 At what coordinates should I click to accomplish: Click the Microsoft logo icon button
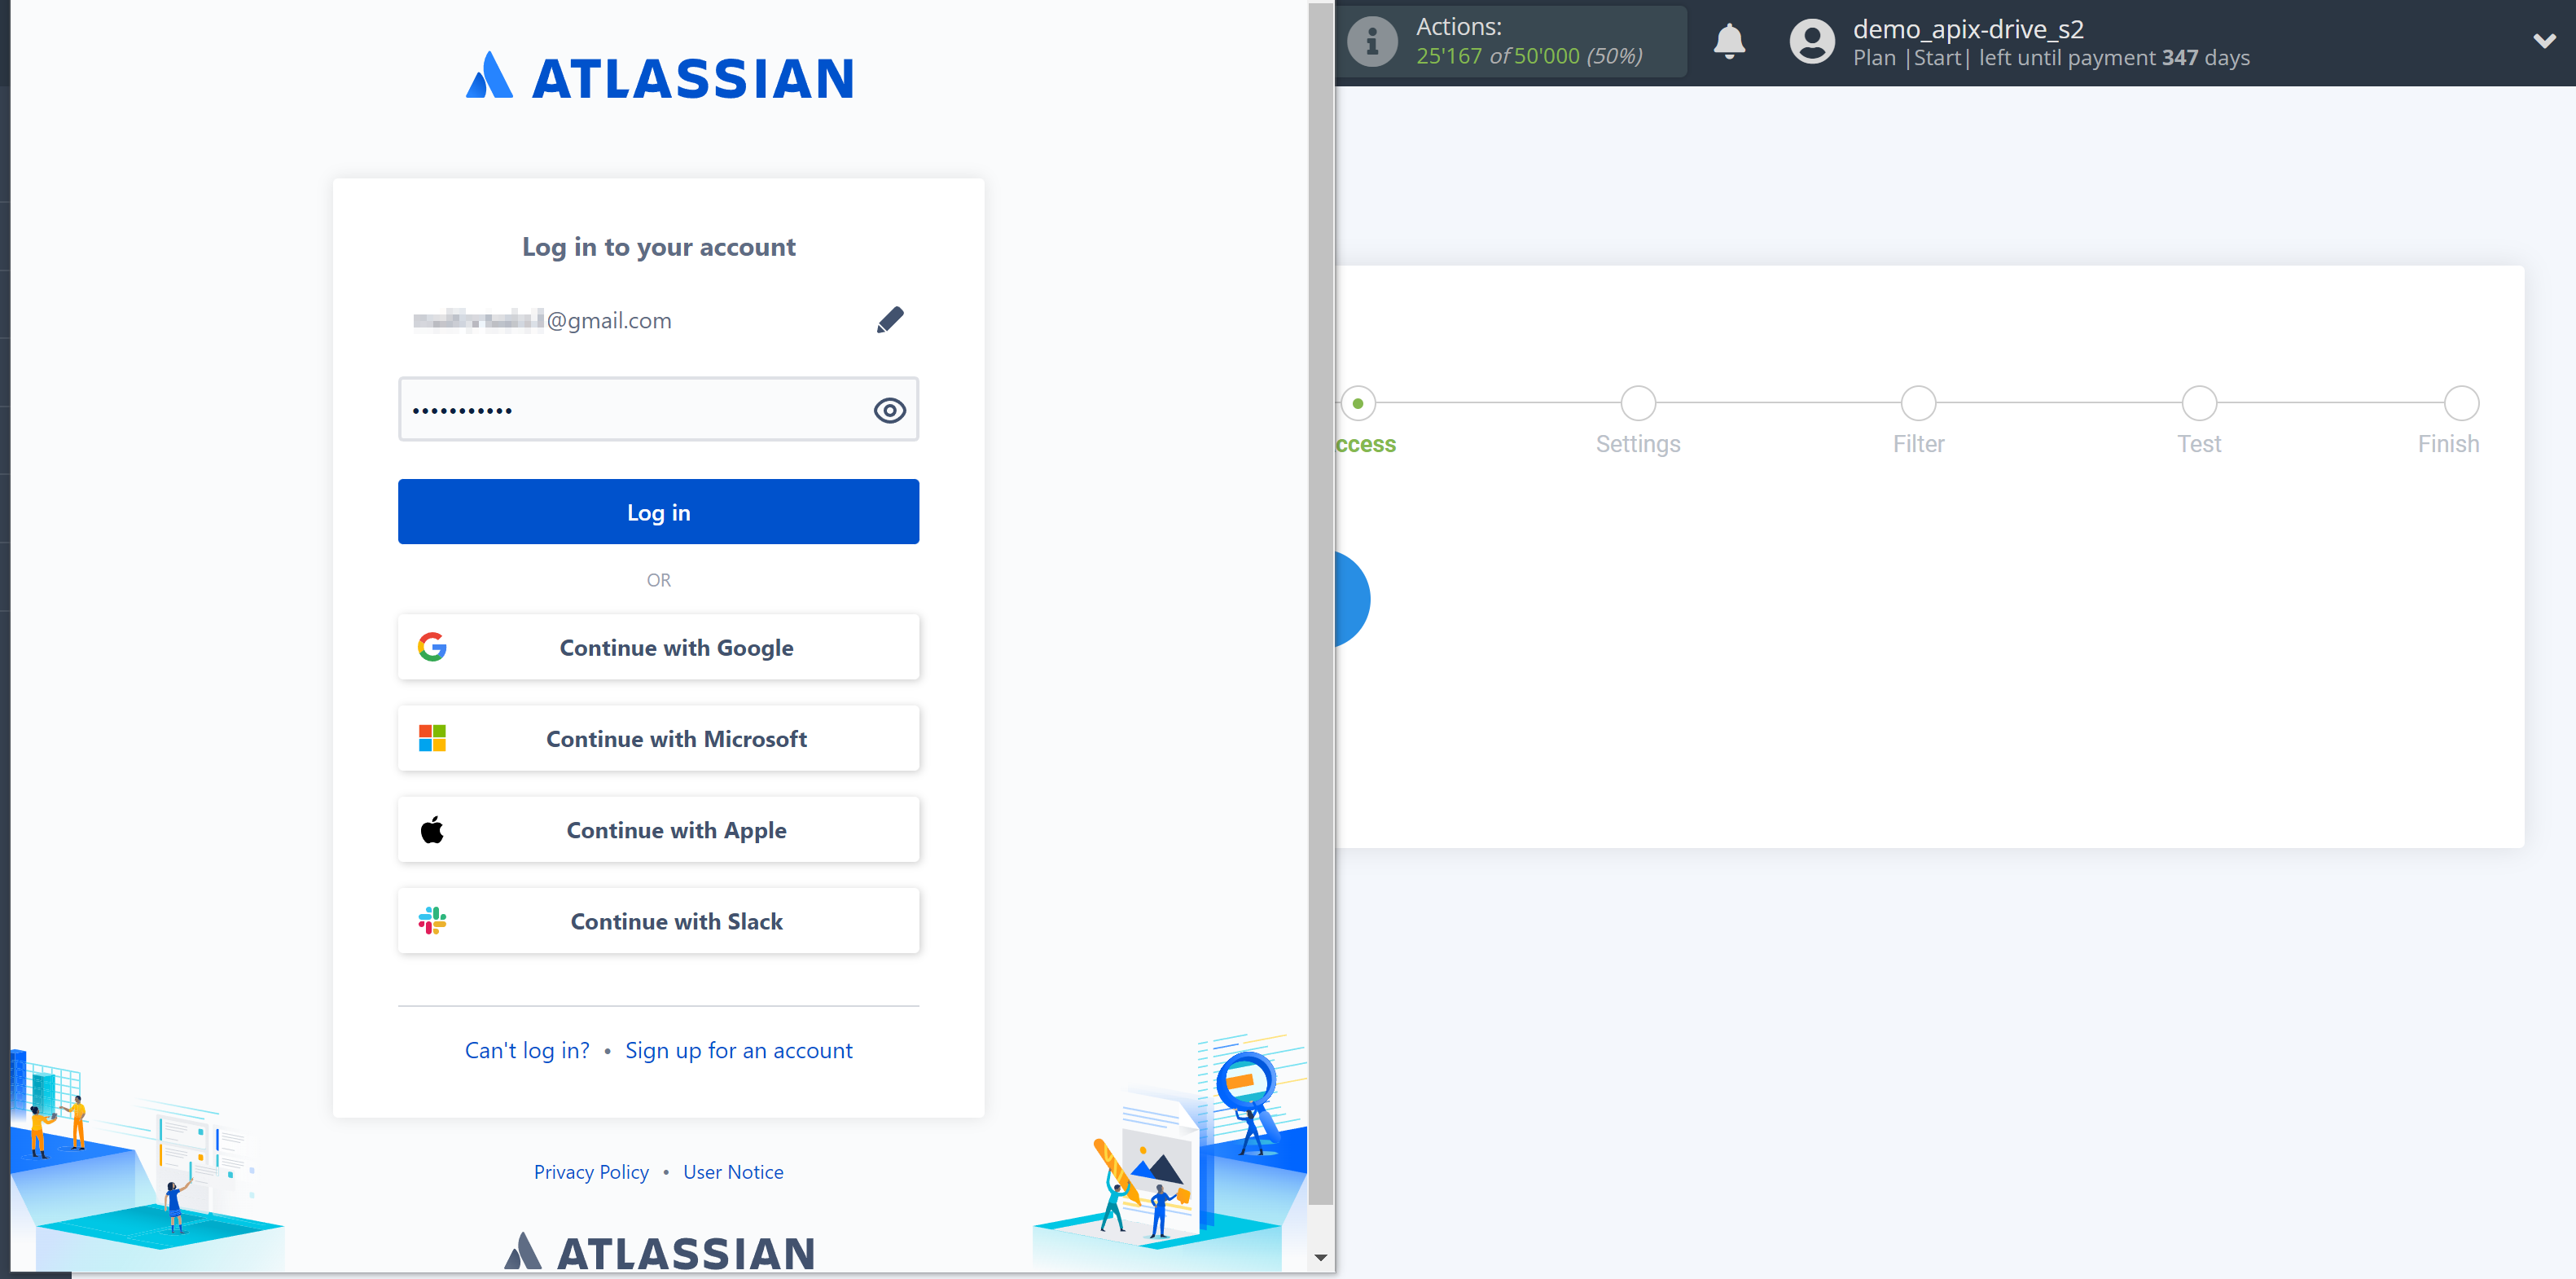434,738
